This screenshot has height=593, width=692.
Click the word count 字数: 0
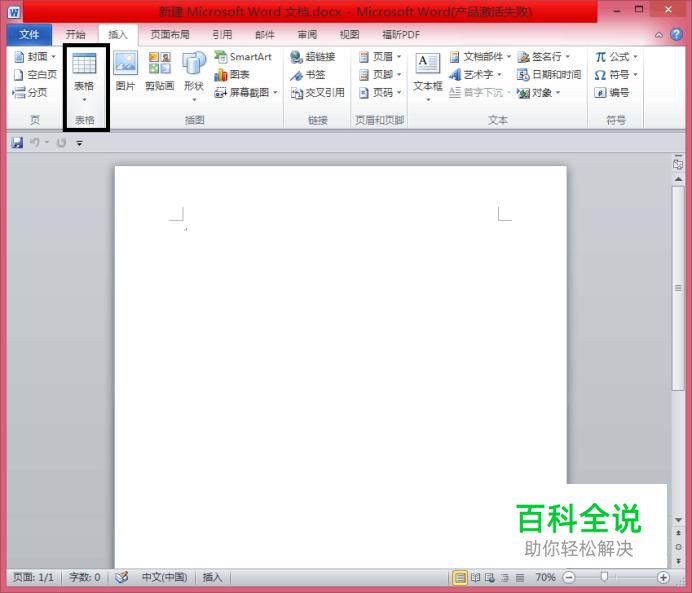click(x=85, y=577)
